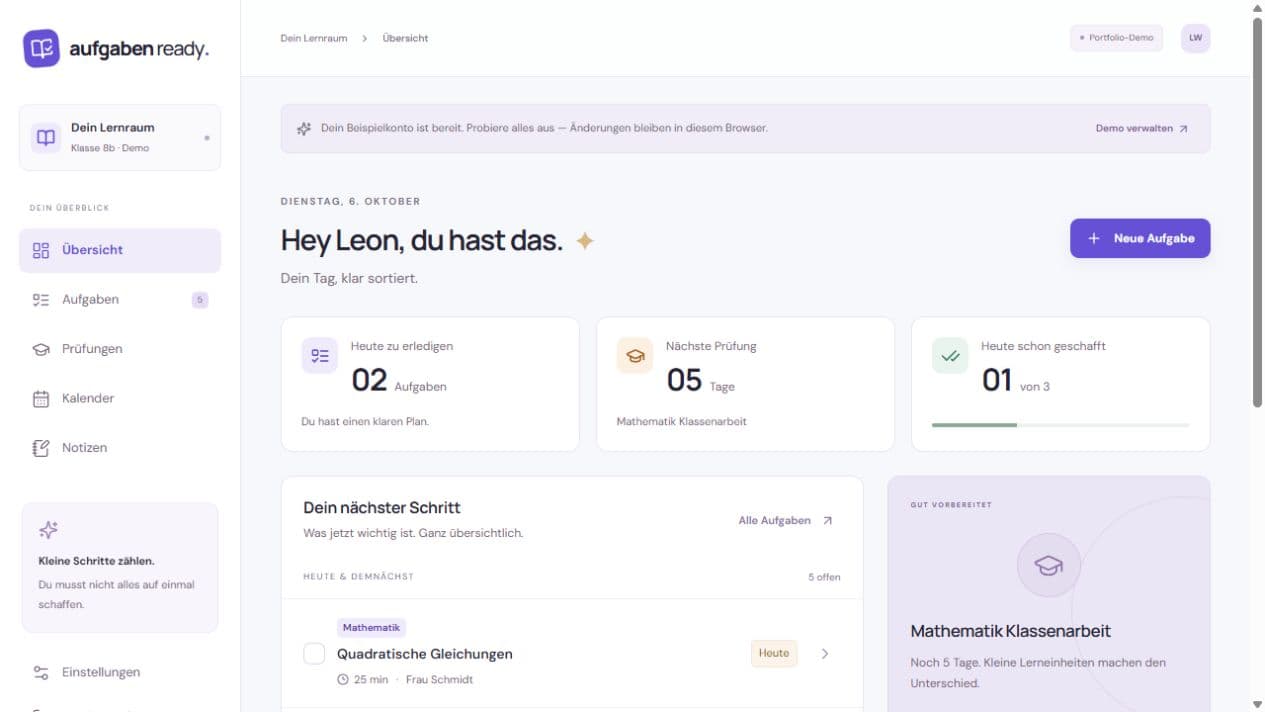
Task: Click the breadcrumb separator chevron
Action: click(365, 38)
